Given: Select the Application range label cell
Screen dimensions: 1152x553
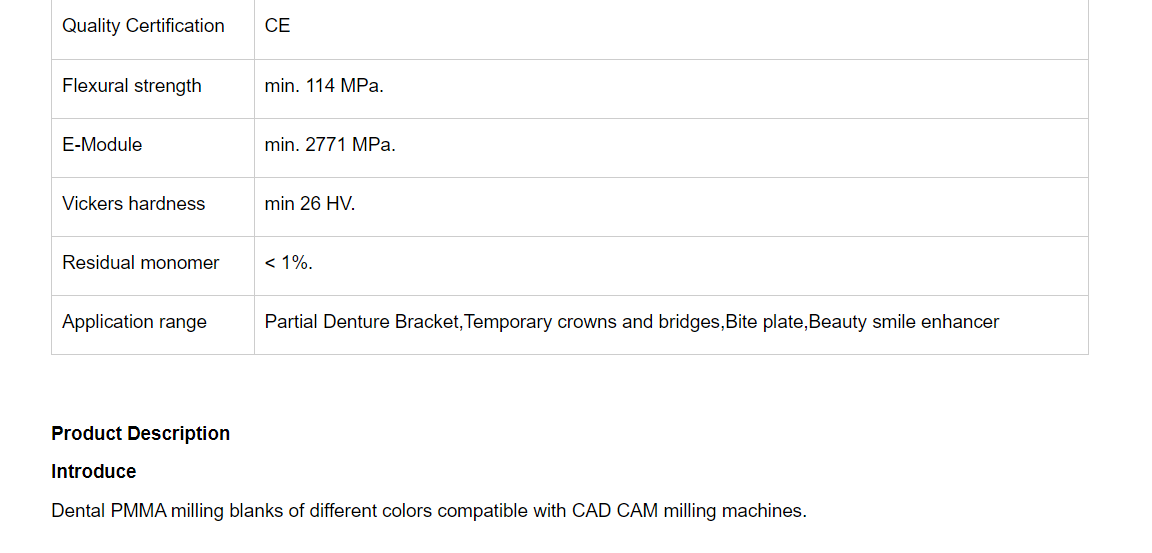Looking at the screenshot, I should tap(134, 322).
